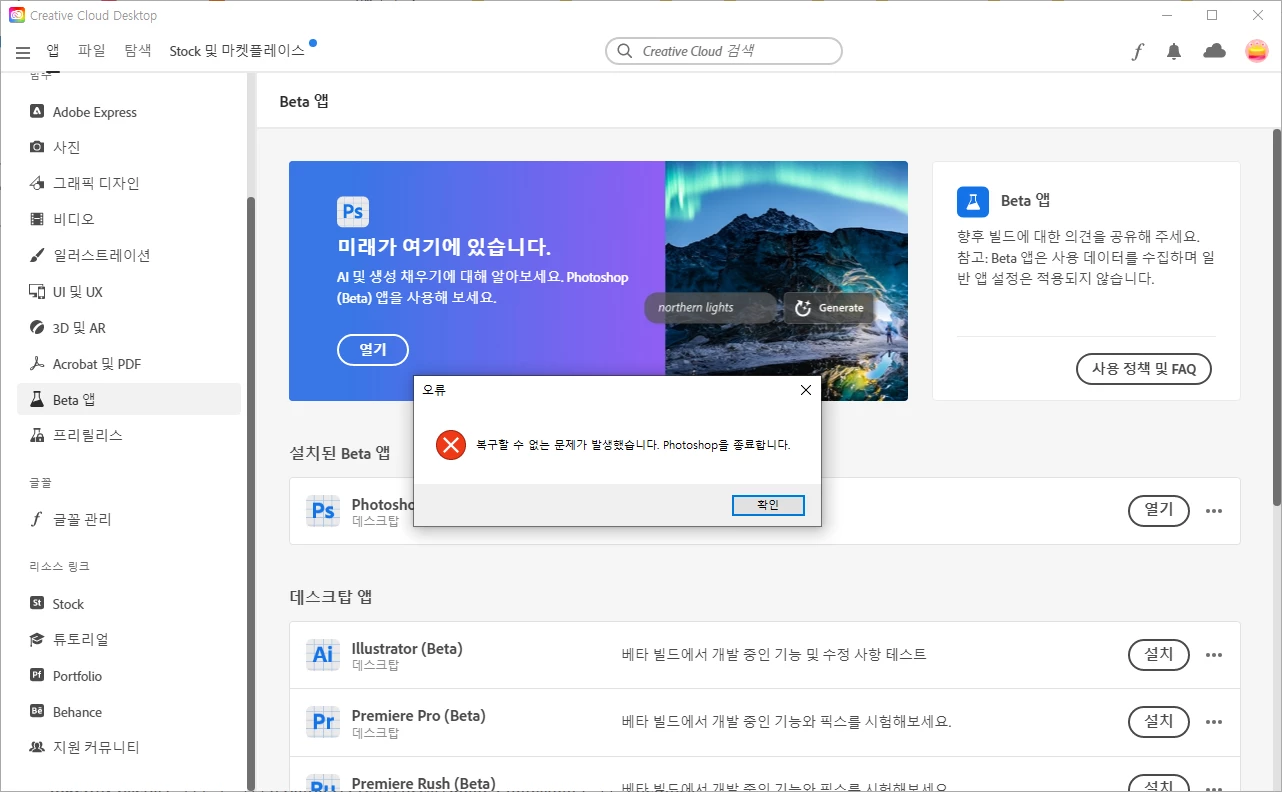Click the Generate button in banner image
1282x792 pixels.
click(x=828, y=308)
